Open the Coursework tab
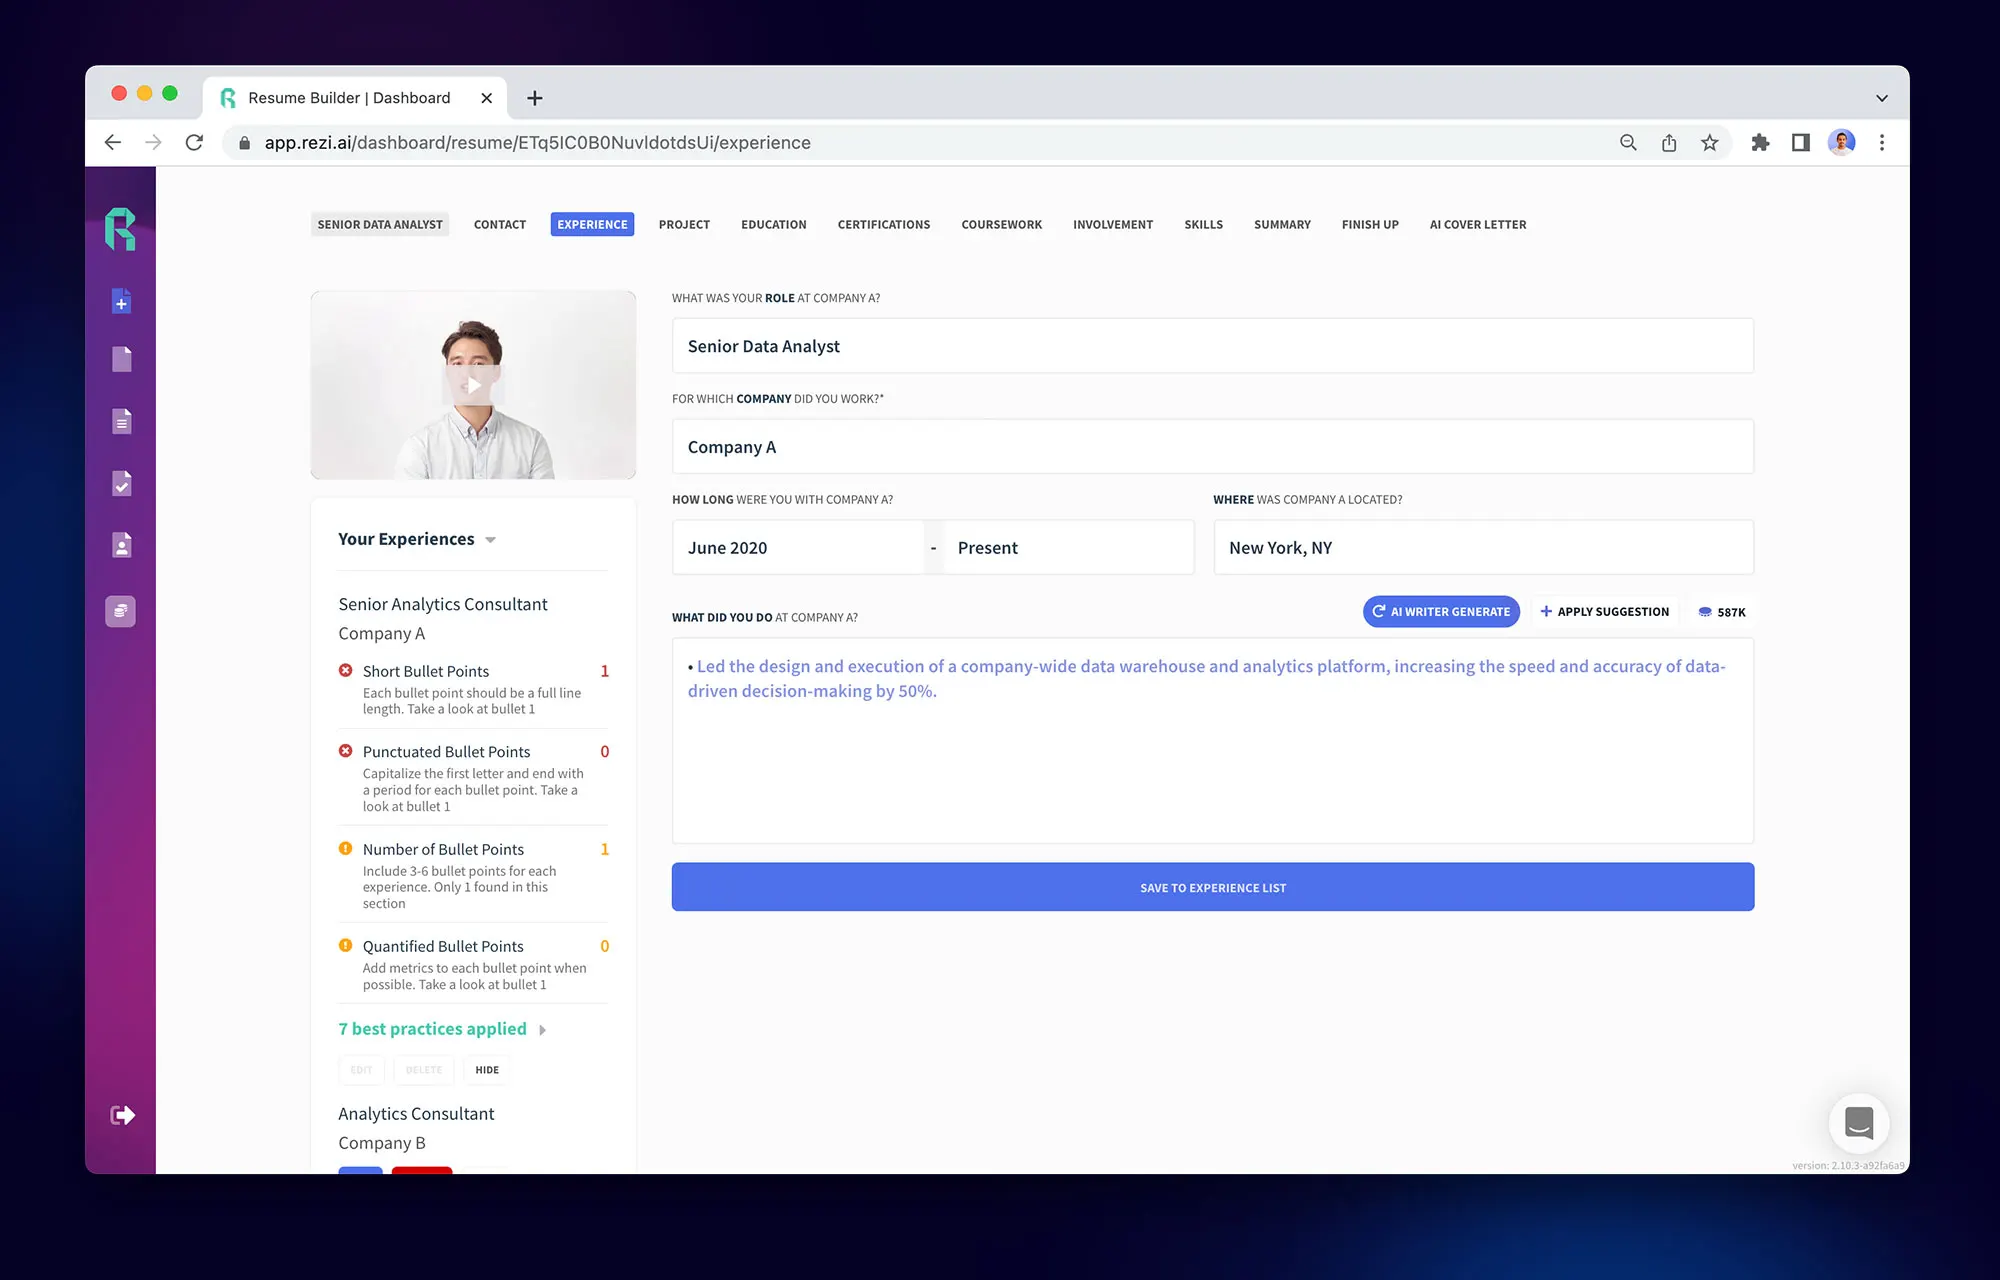2000x1280 pixels. [1002, 224]
